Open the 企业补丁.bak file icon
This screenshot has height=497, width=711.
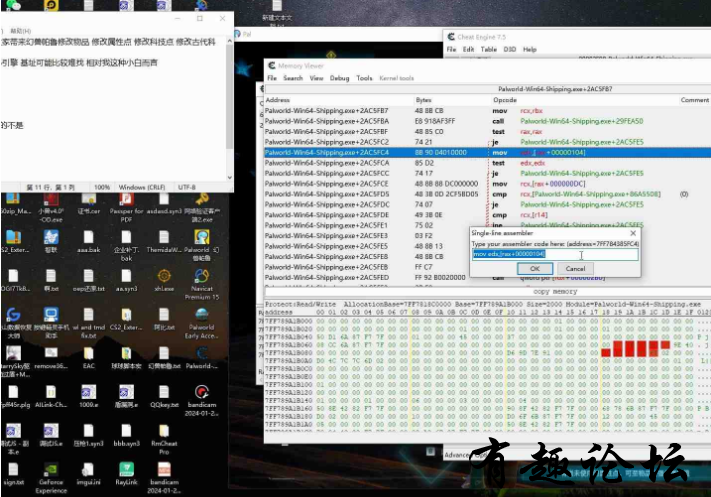point(126,245)
